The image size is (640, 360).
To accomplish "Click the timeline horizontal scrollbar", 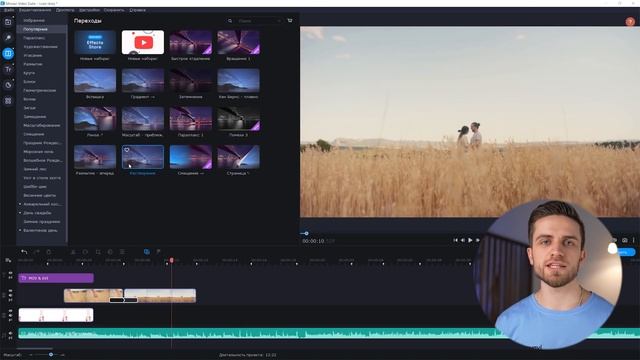I will 35,349.
